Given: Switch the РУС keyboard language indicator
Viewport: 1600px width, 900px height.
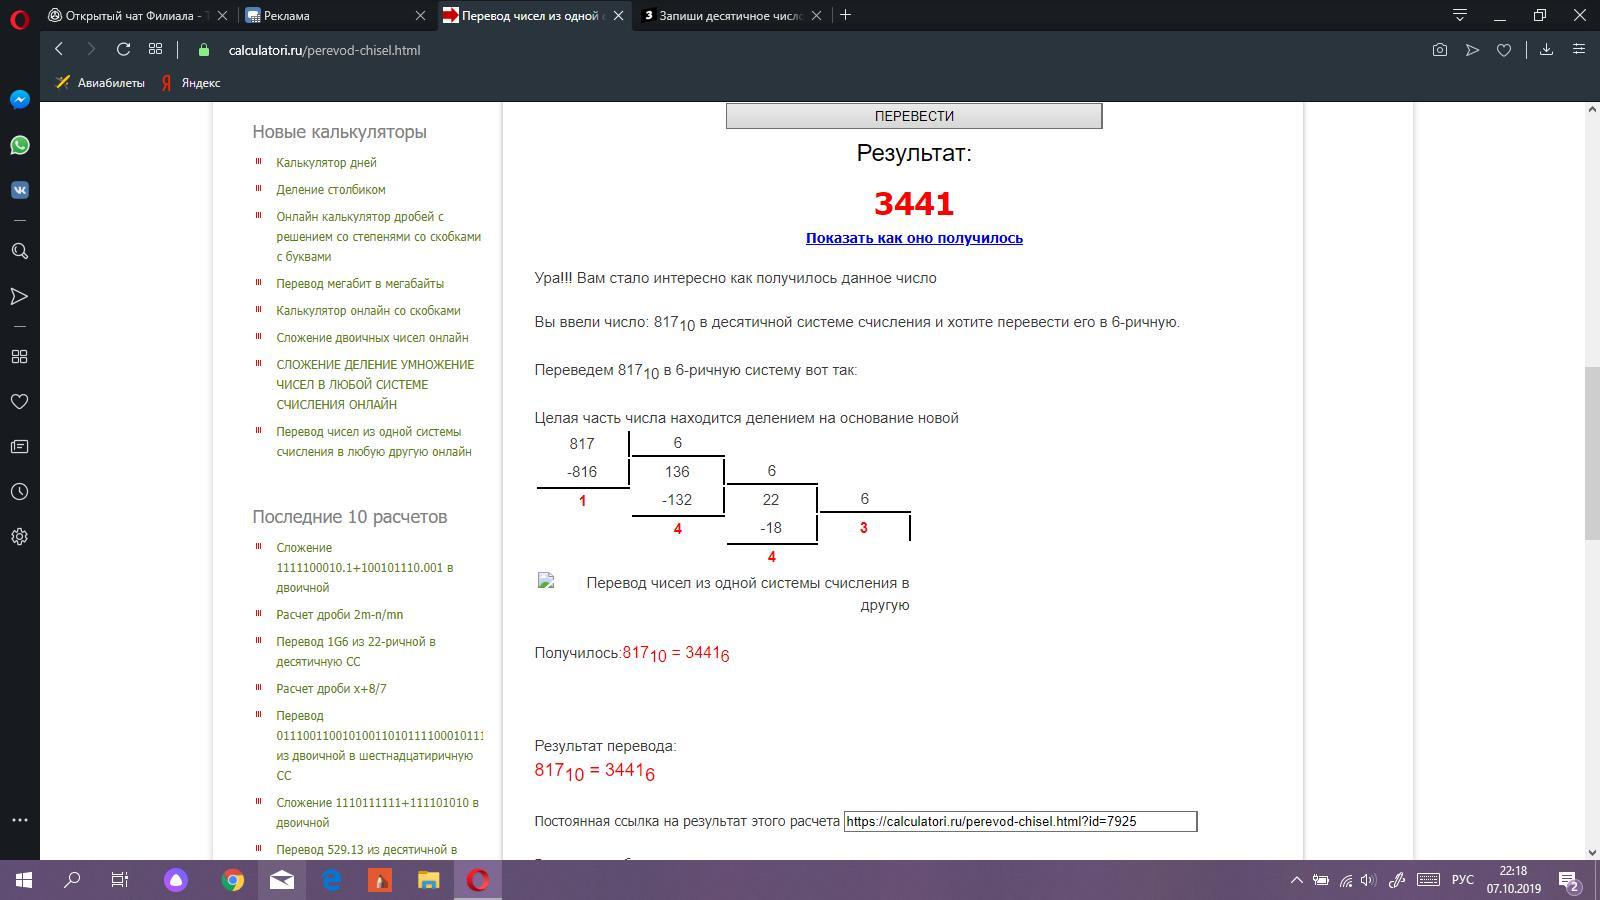Looking at the screenshot, I should pyautogui.click(x=1463, y=880).
